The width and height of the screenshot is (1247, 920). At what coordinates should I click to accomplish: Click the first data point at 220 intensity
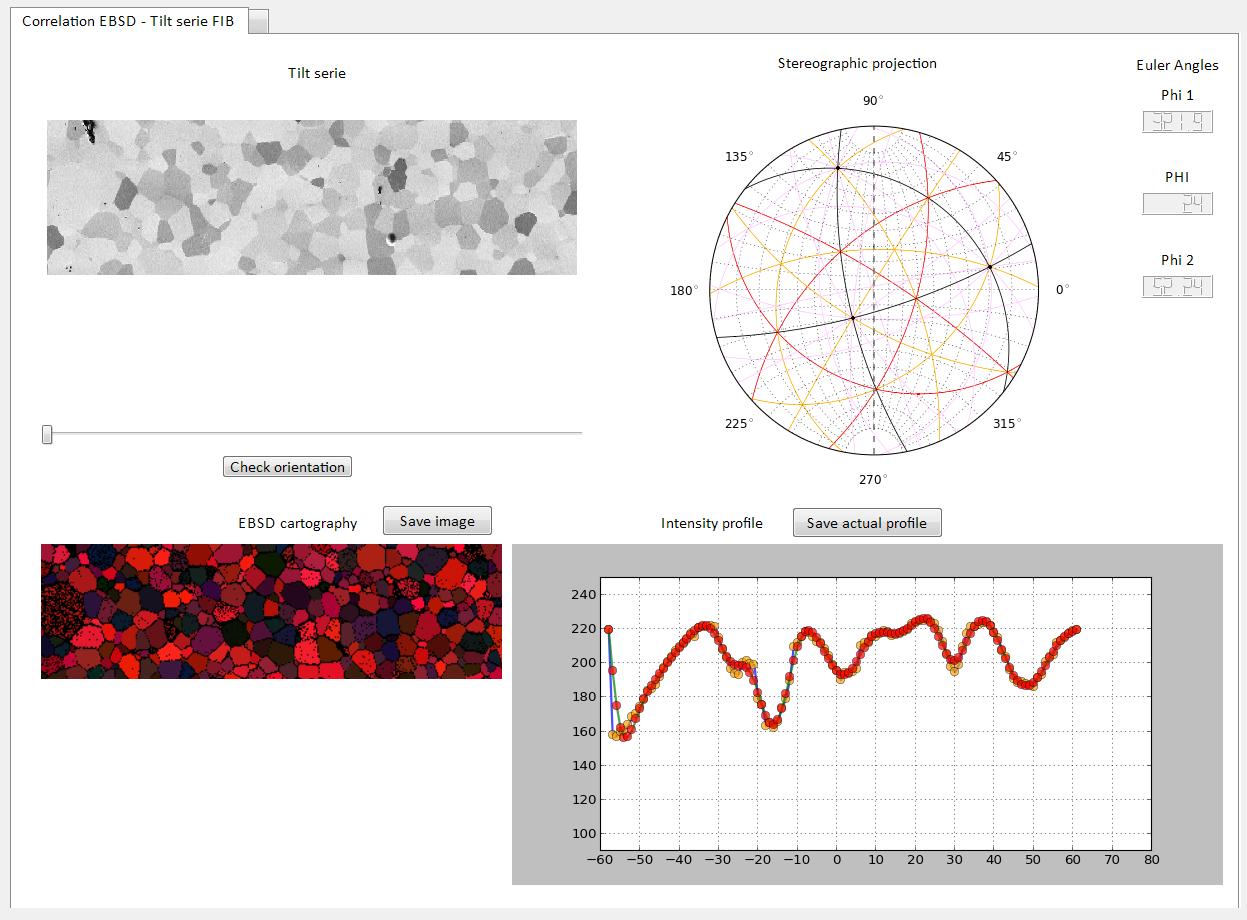[x=608, y=629]
